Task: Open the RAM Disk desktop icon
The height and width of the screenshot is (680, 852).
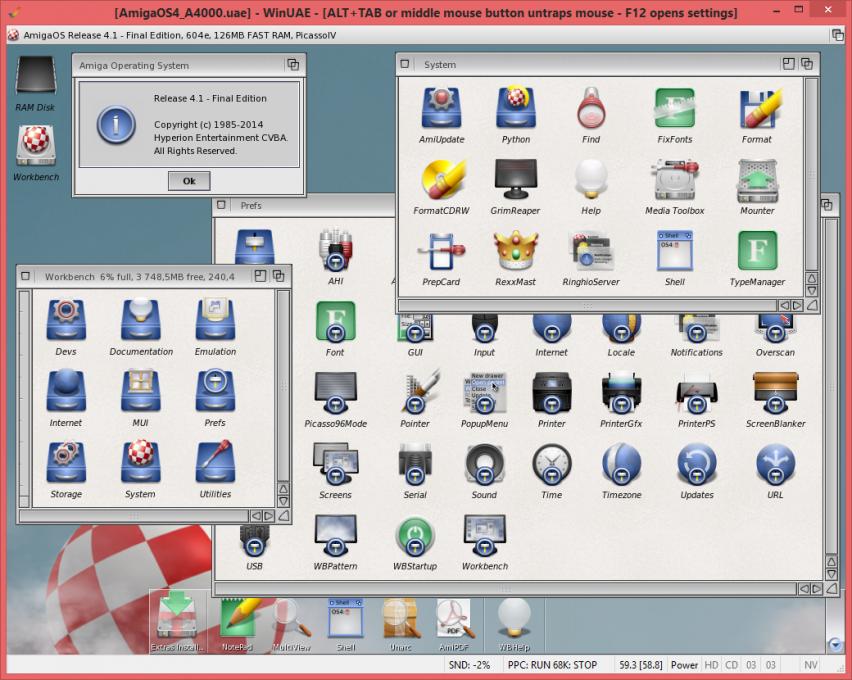Action: (x=35, y=78)
